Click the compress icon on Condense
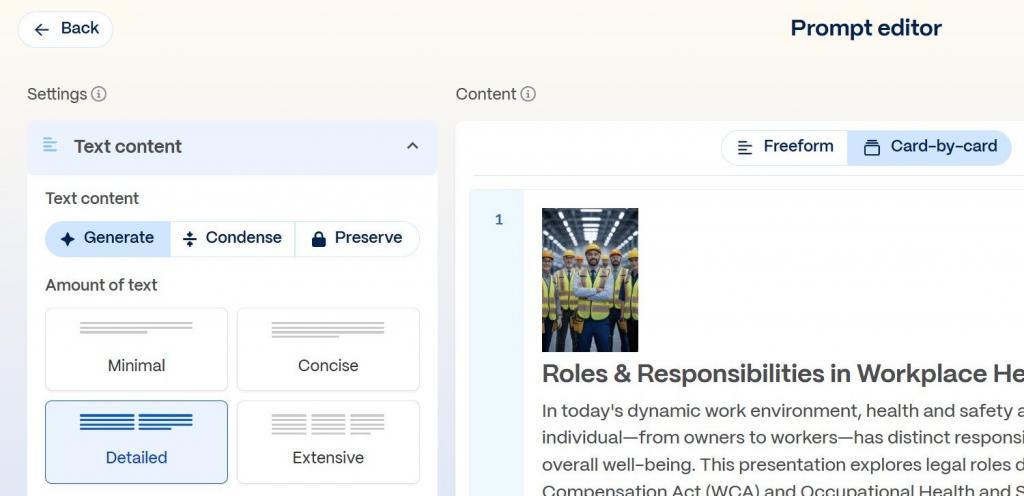Image resolution: width=1024 pixels, height=496 pixels. tap(190, 239)
